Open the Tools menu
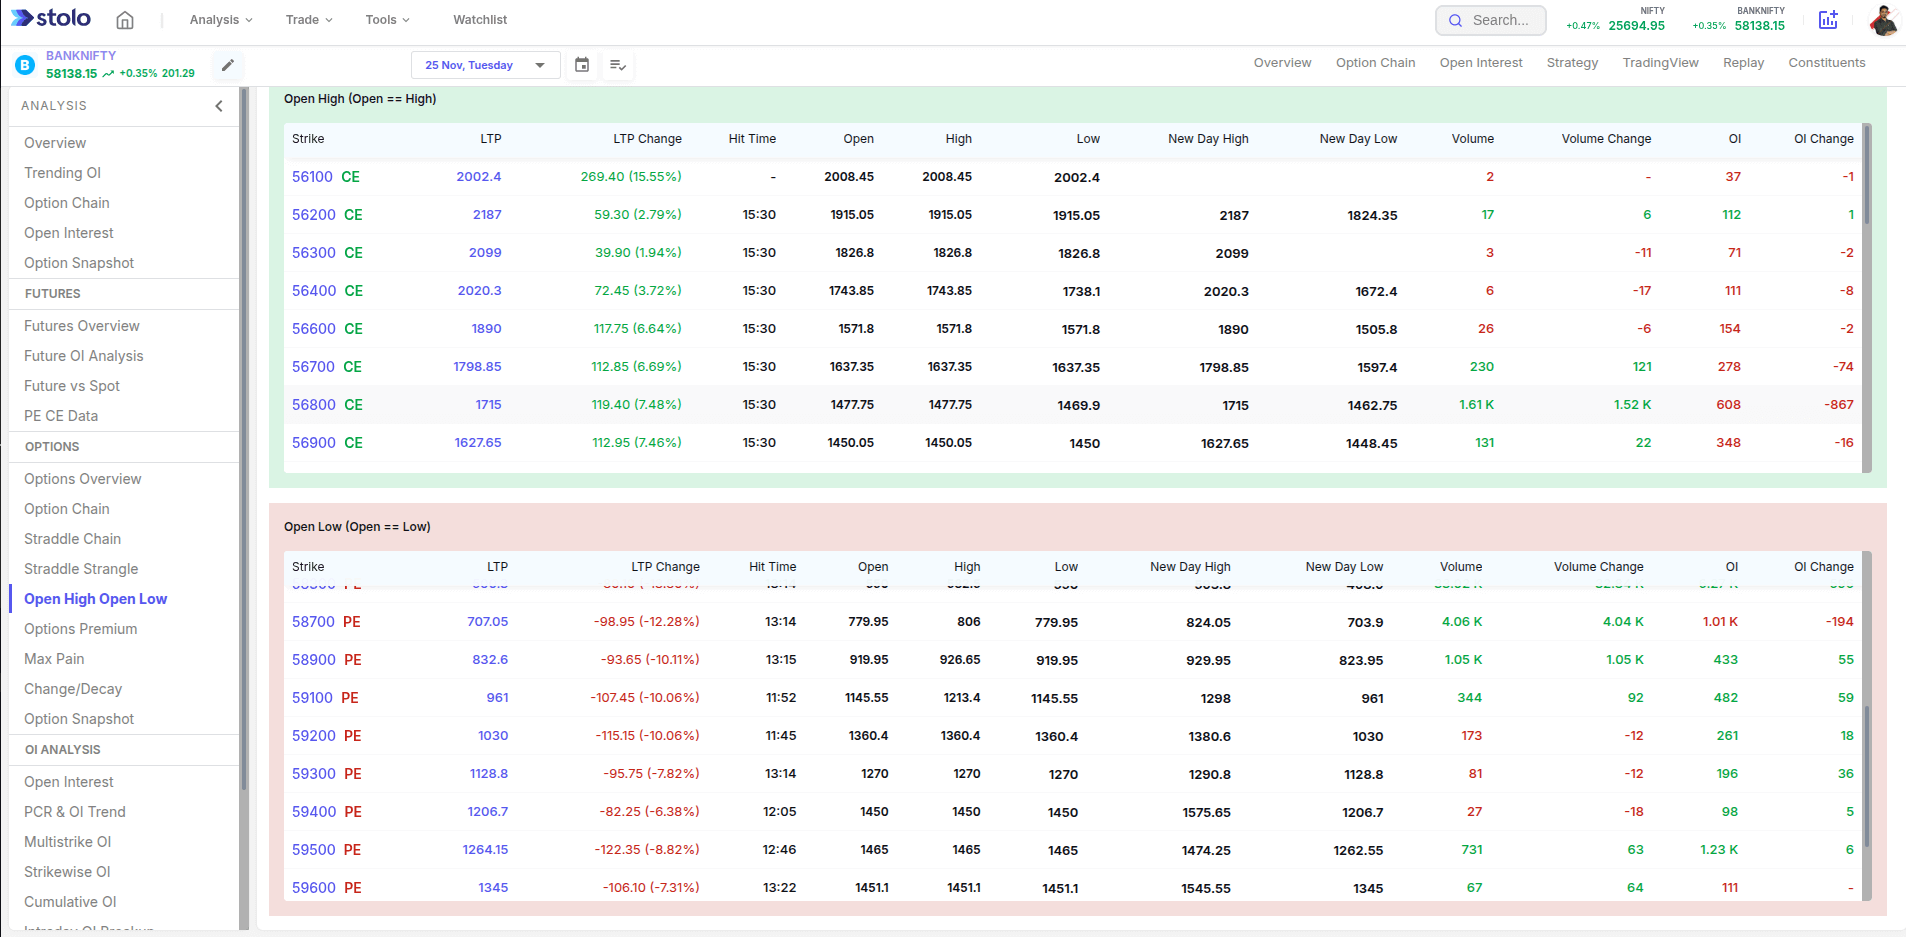This screenshot has width=1906, height=937. (387, 20)
